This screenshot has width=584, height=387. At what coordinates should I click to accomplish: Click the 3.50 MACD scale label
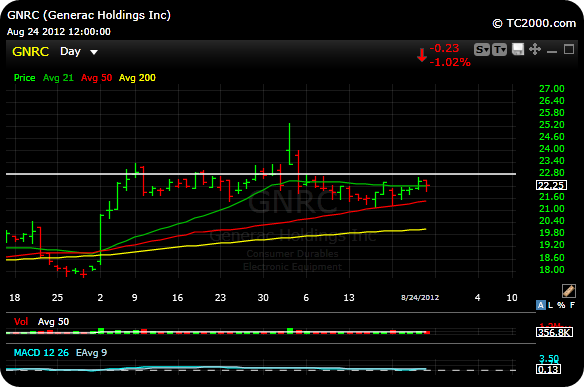(549, 359)
